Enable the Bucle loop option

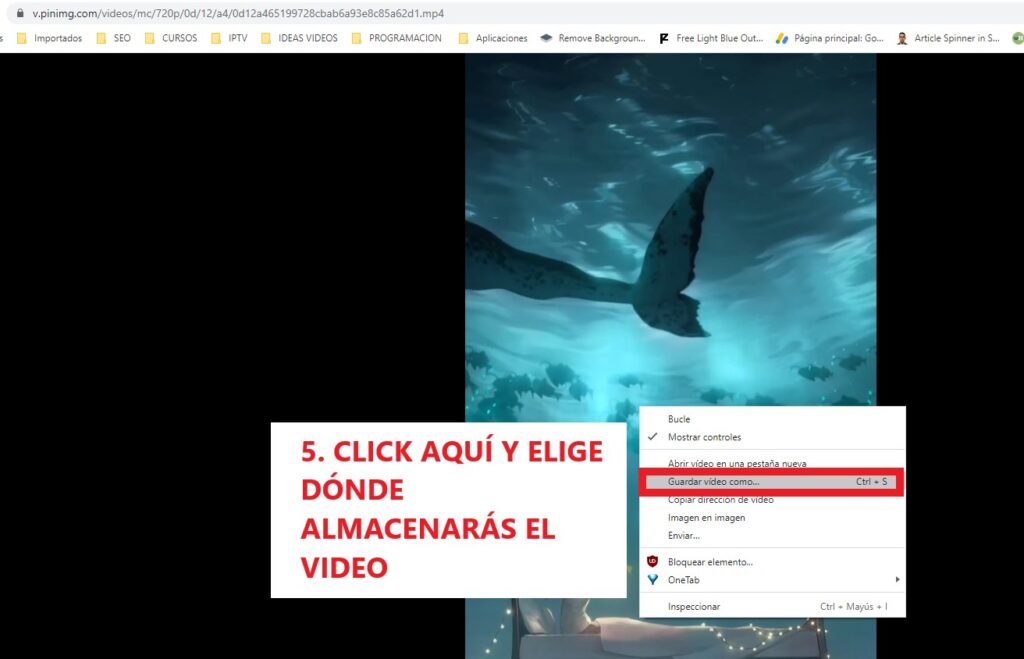679,419
